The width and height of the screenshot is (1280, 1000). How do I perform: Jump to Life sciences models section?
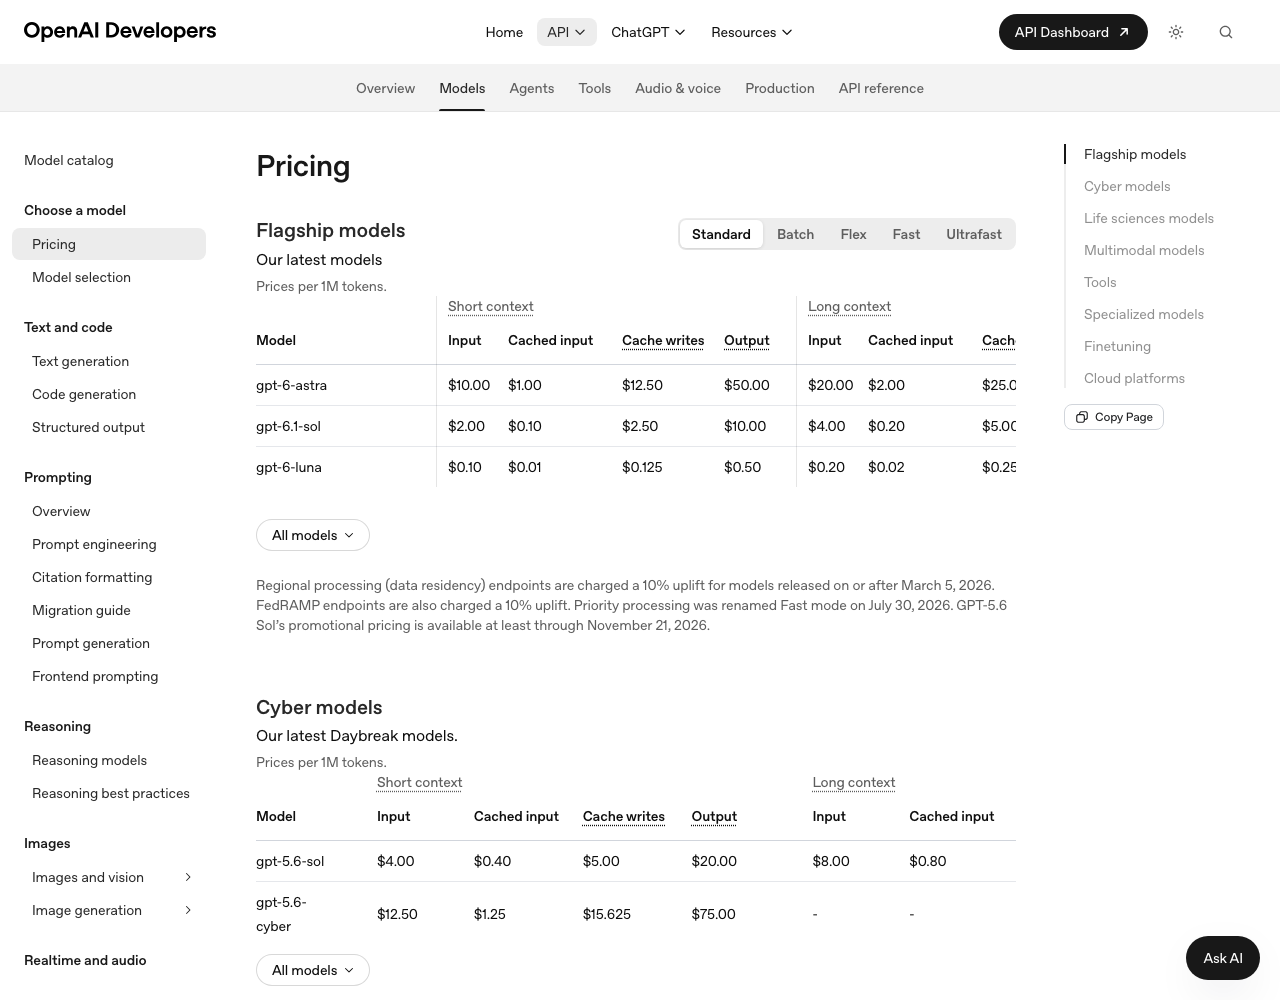pos(1149,218)
